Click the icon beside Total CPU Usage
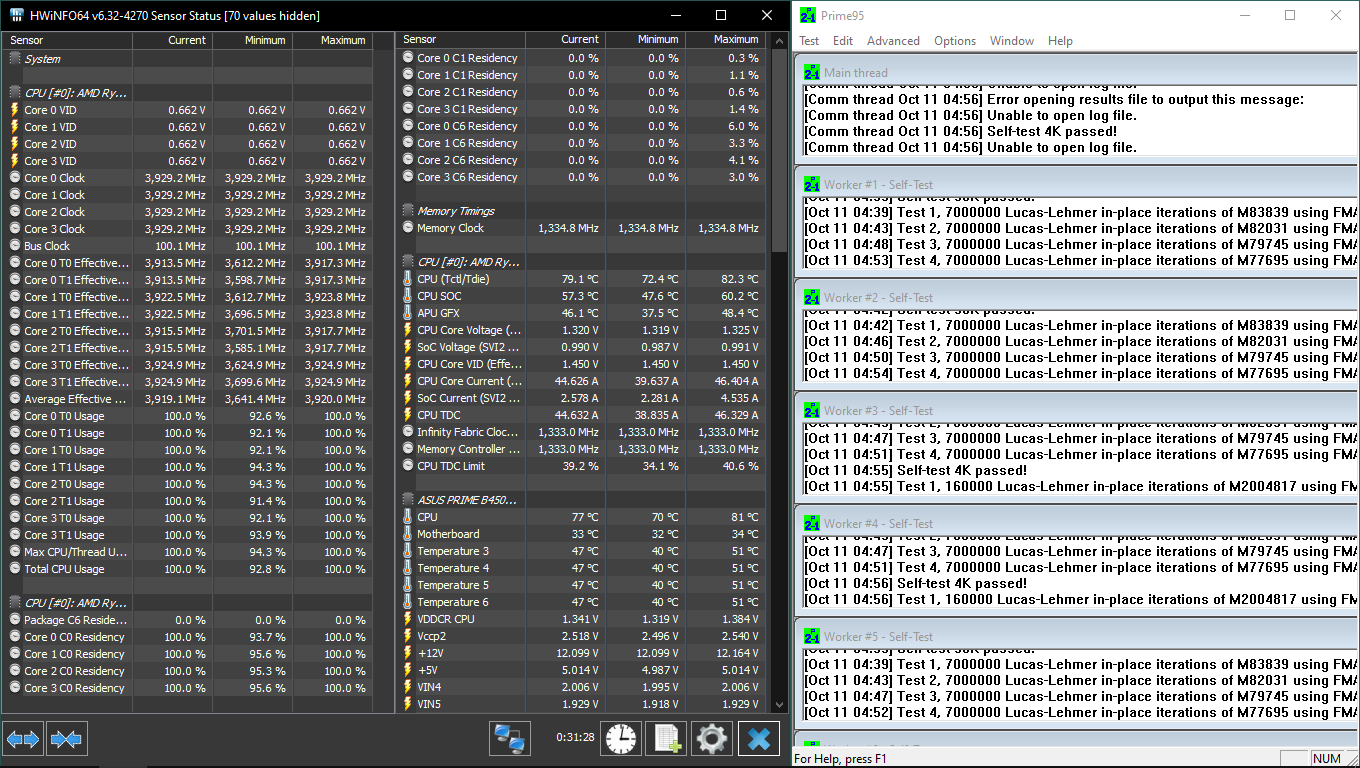 (14, 569)
